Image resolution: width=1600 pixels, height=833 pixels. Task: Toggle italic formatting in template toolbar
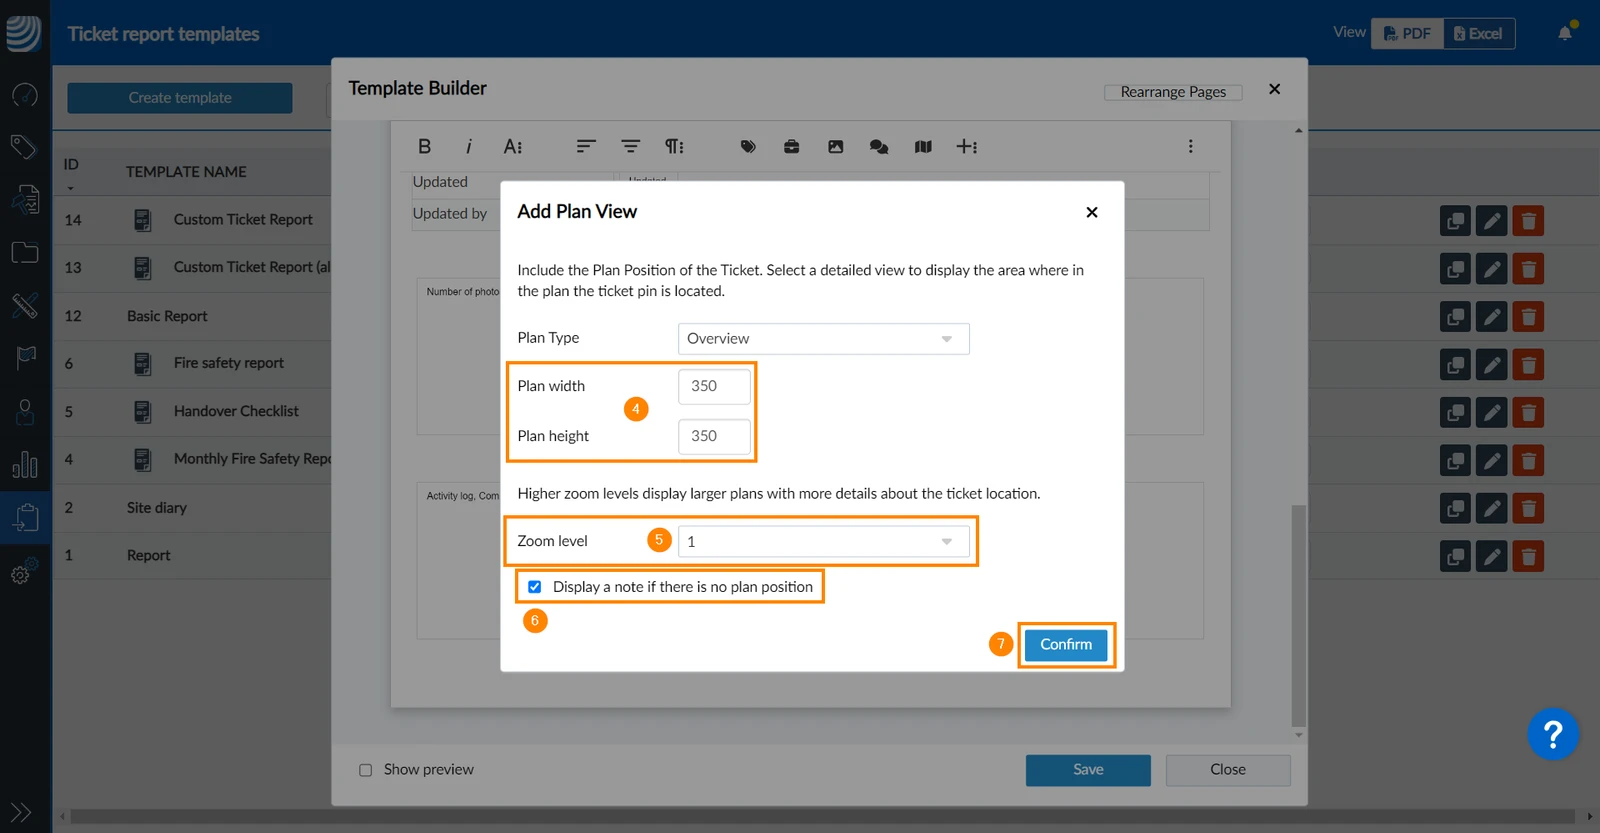pyautogui.click(x=468, y=146)
